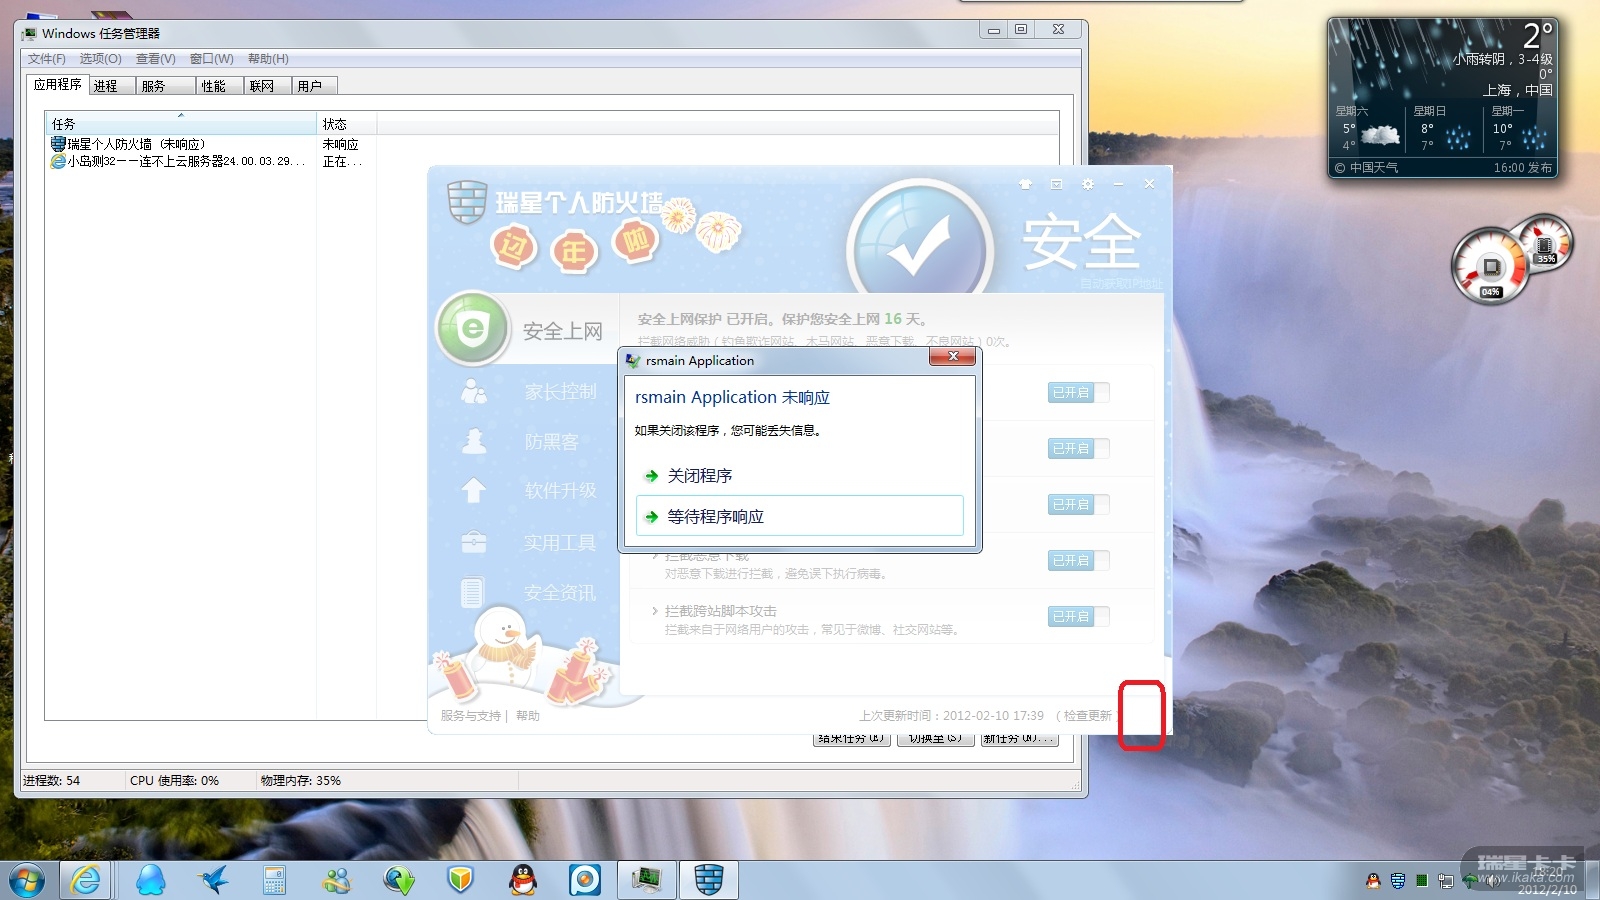The height and width of the screenshot is (900, 1600).
Task: Expand the 拦截跨站脚本攻击 item chevron
Action: [655, 611]
